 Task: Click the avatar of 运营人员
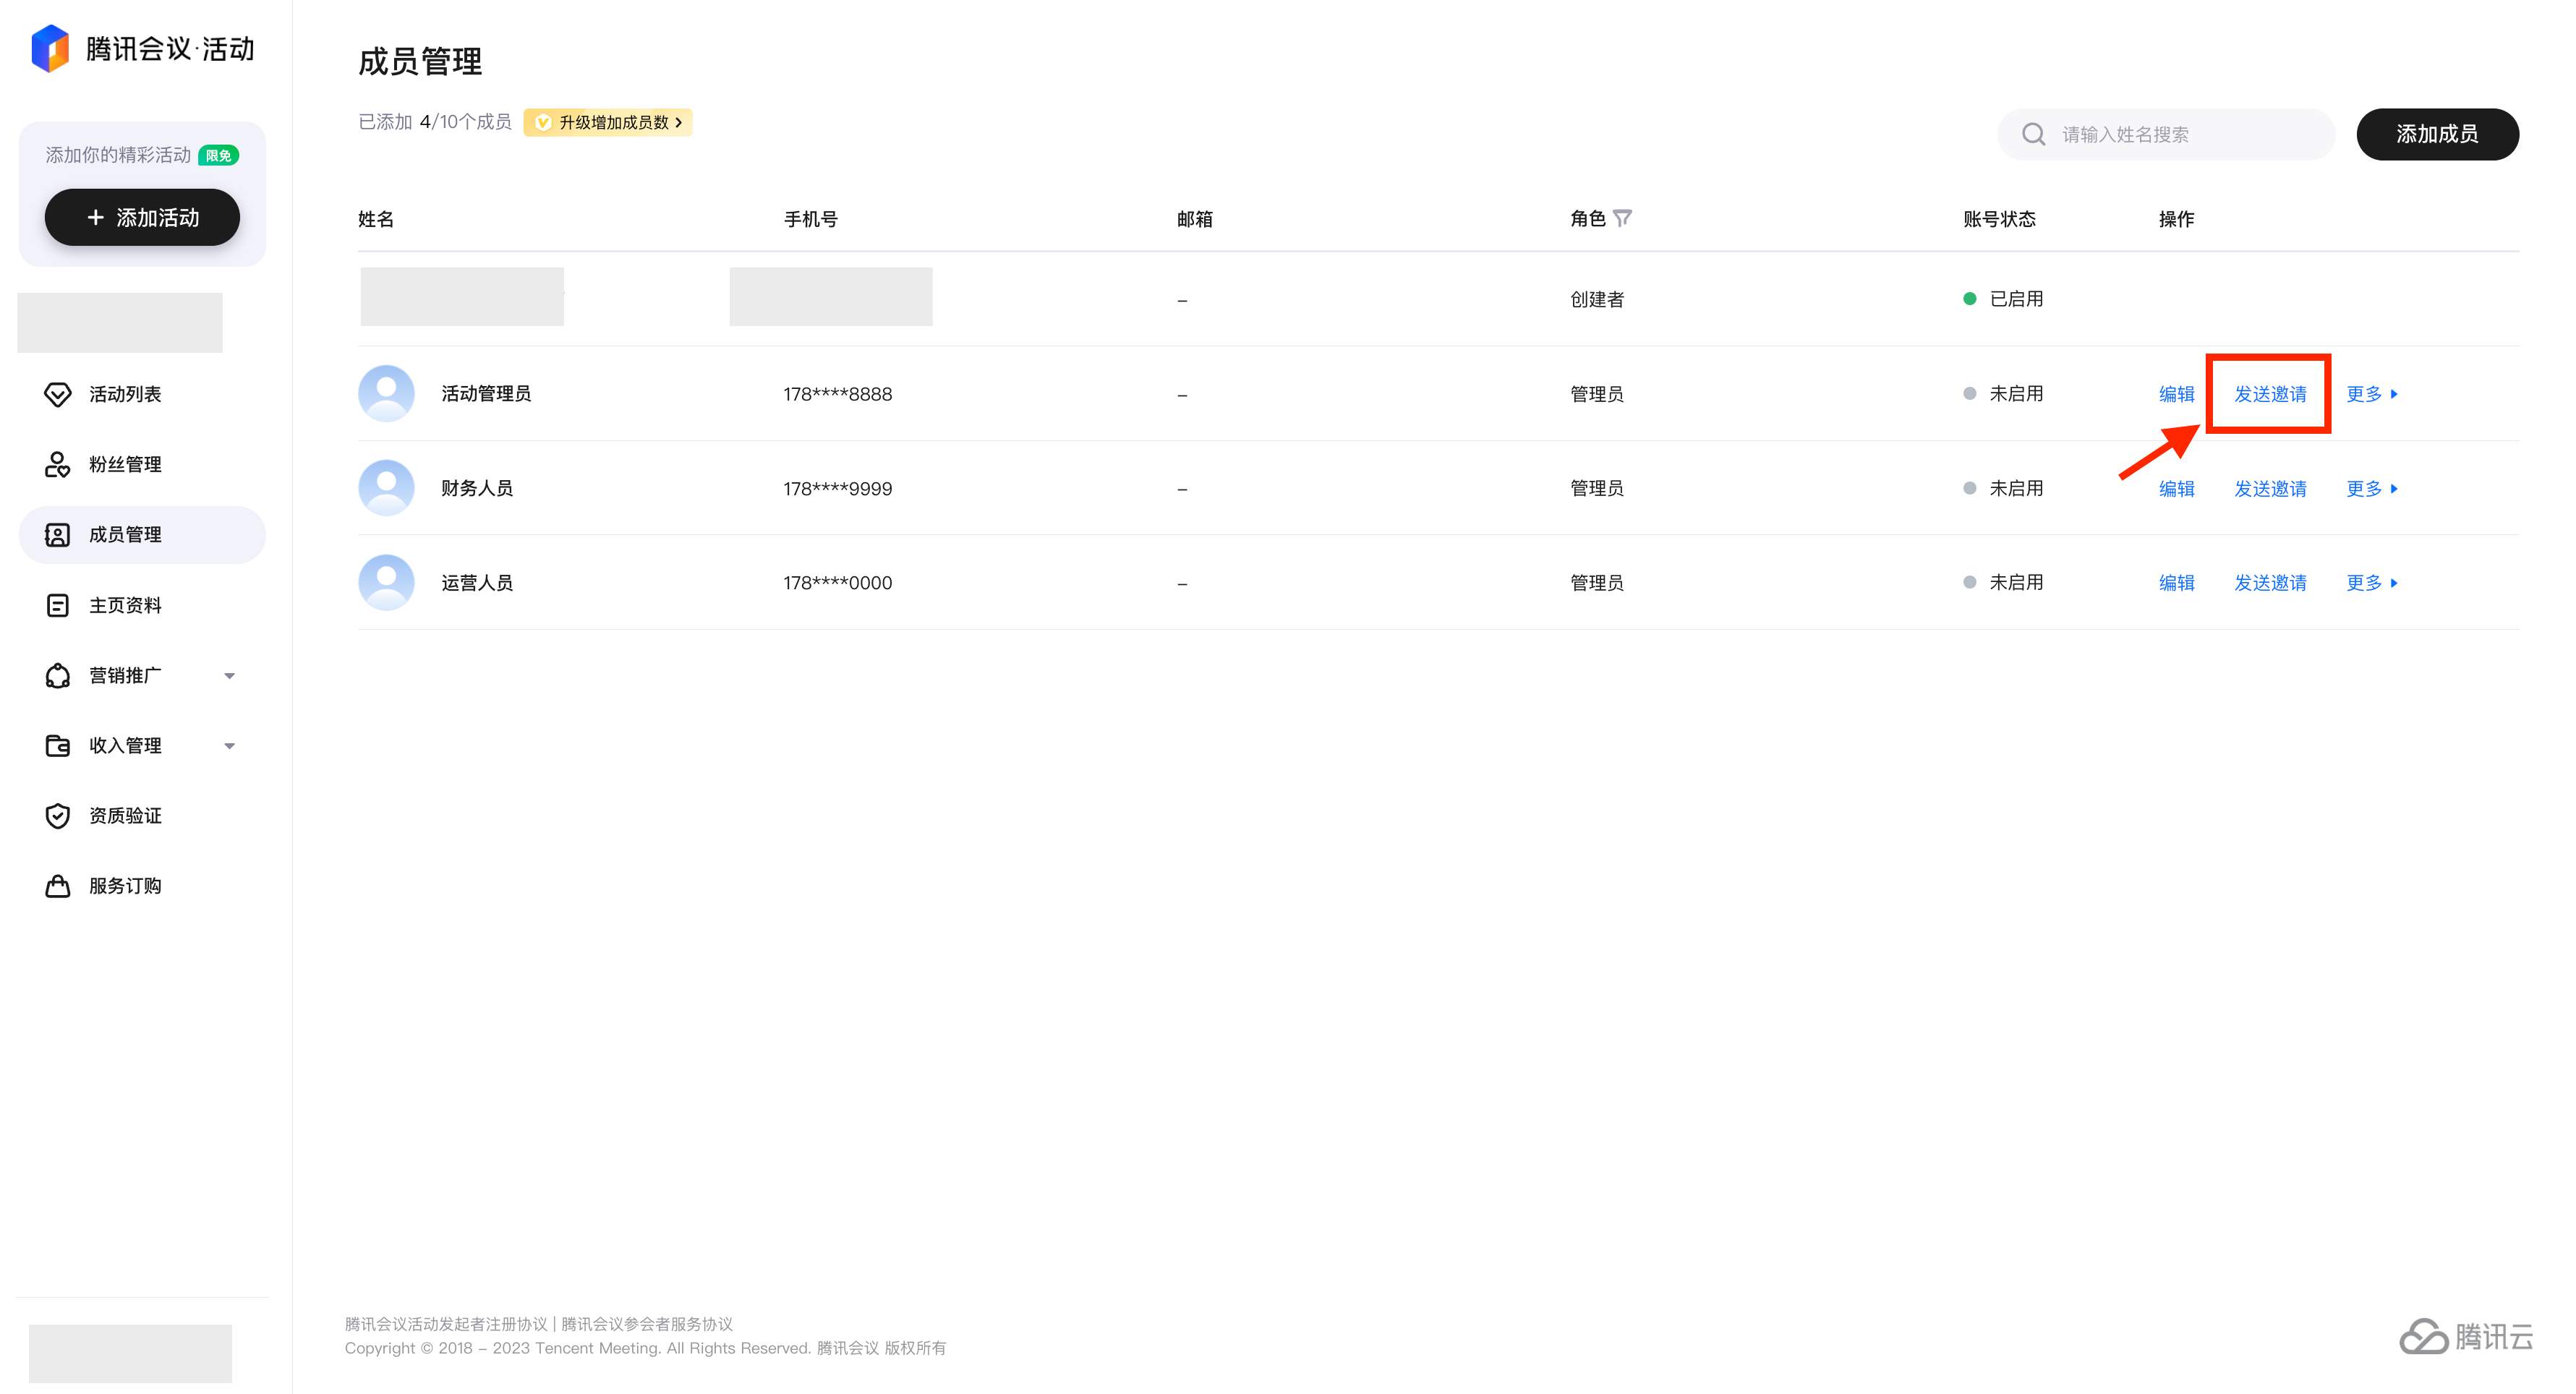386,582
